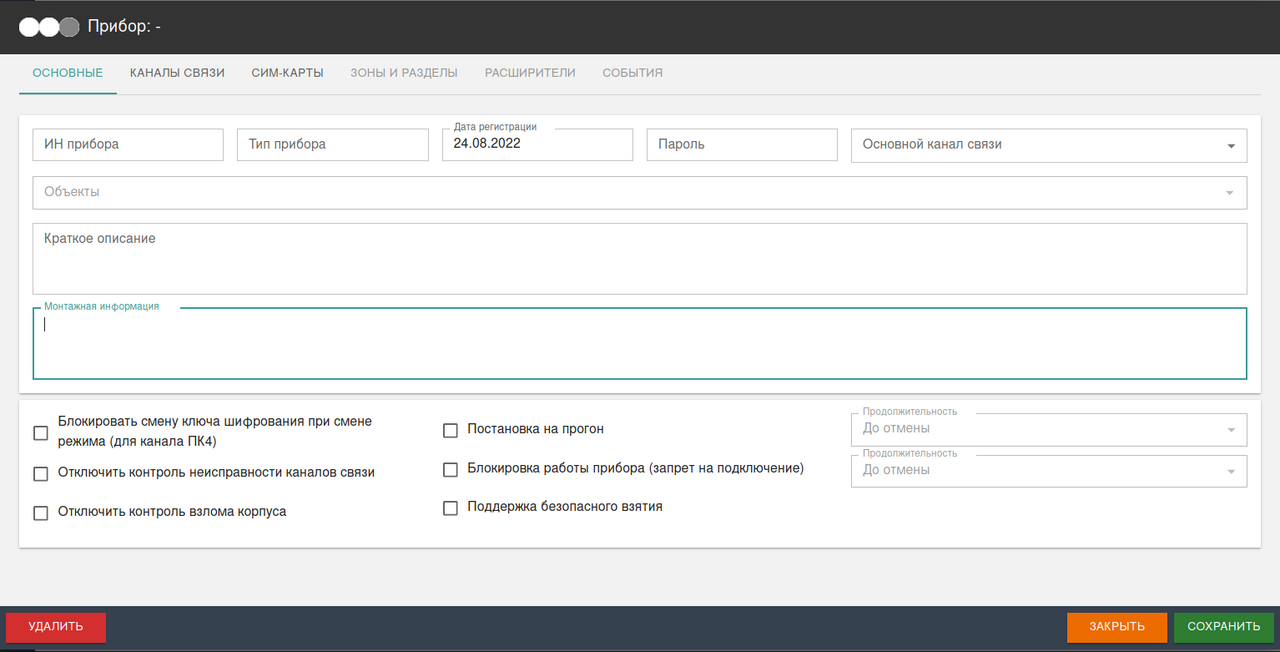
Task: Enable Постановка на прогон checkbox
Action: coord(450,431)
